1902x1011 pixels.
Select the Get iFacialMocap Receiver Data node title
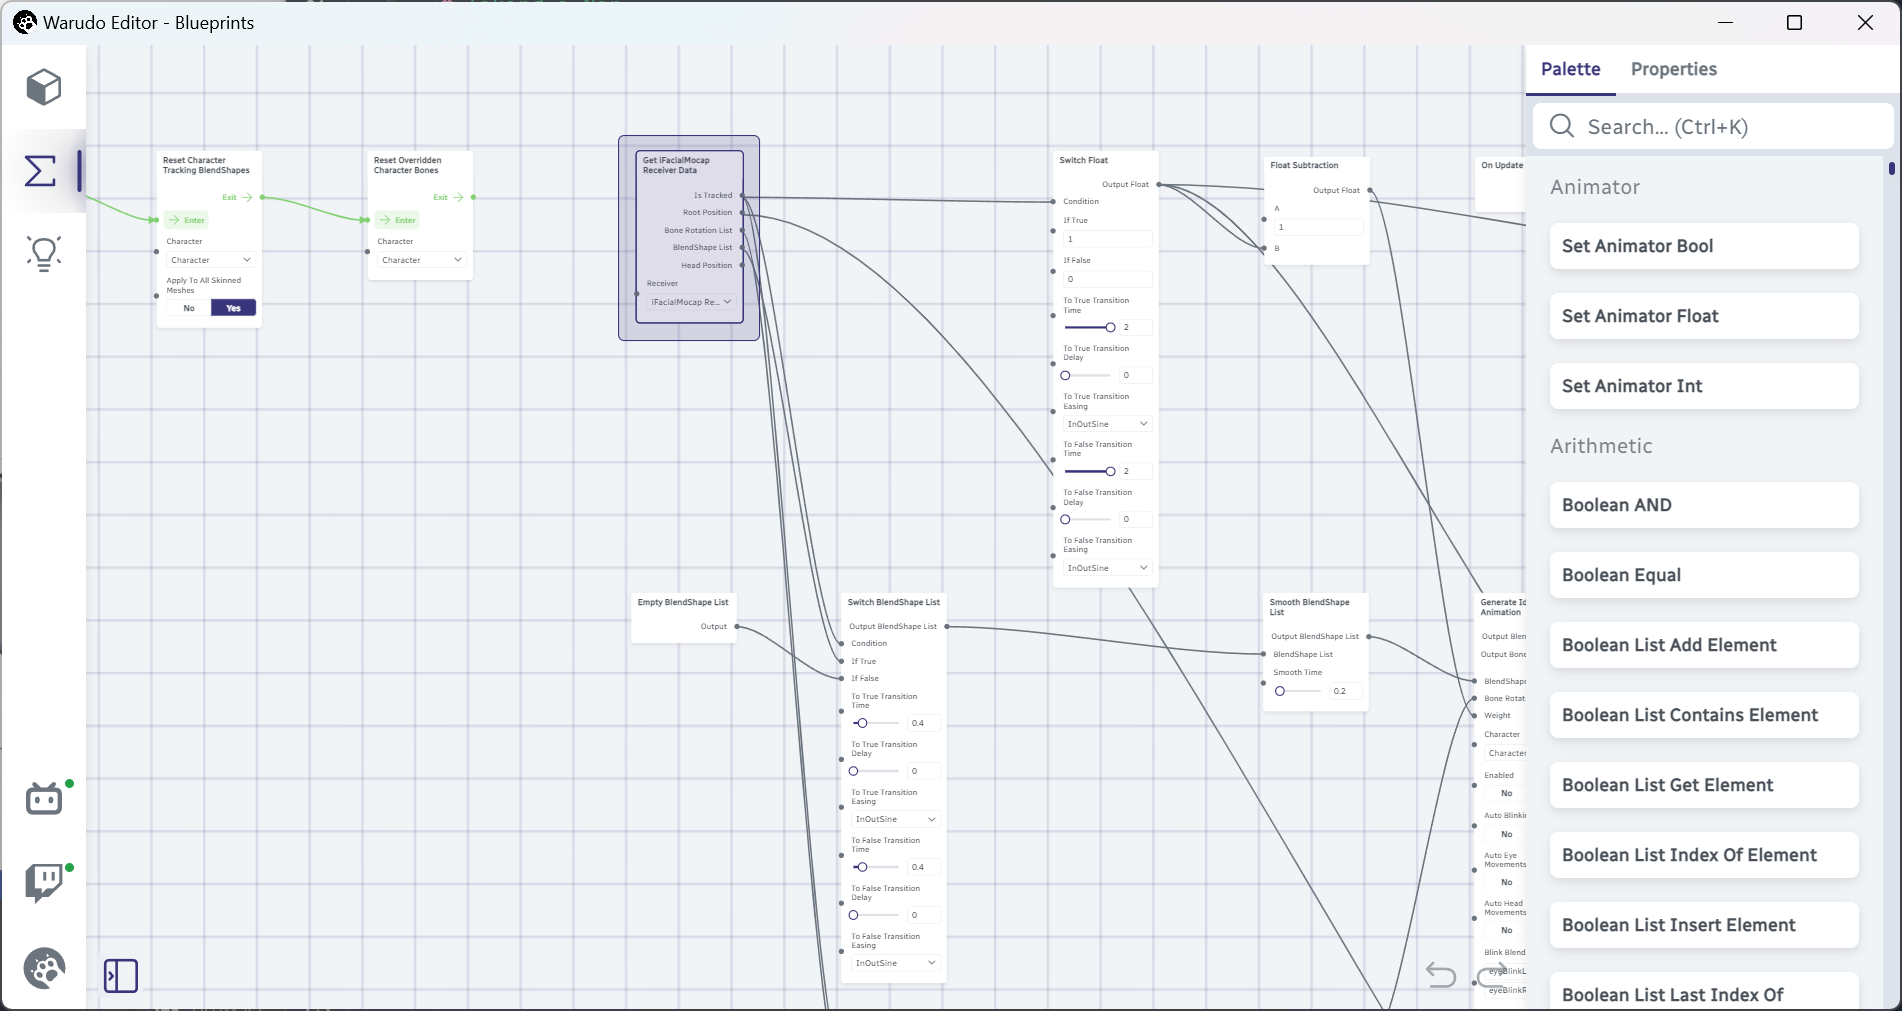tap(676, 165)
